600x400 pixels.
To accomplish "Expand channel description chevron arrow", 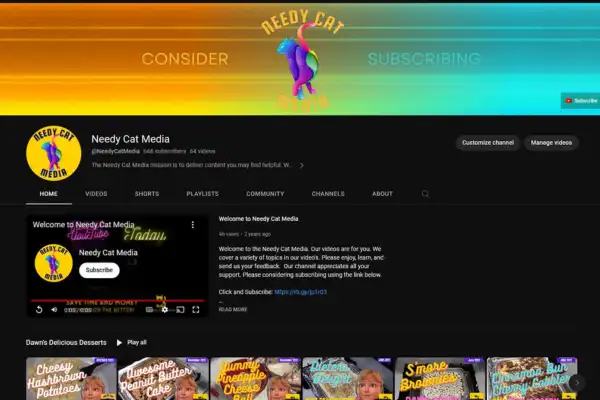I will point(302,165).
